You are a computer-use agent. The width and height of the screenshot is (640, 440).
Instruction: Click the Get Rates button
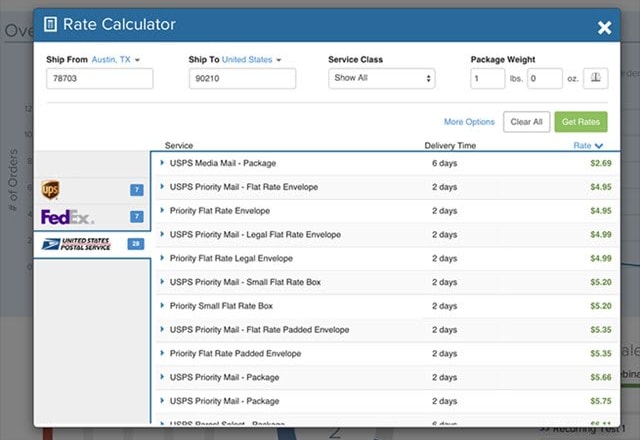[x=581, y=122]
